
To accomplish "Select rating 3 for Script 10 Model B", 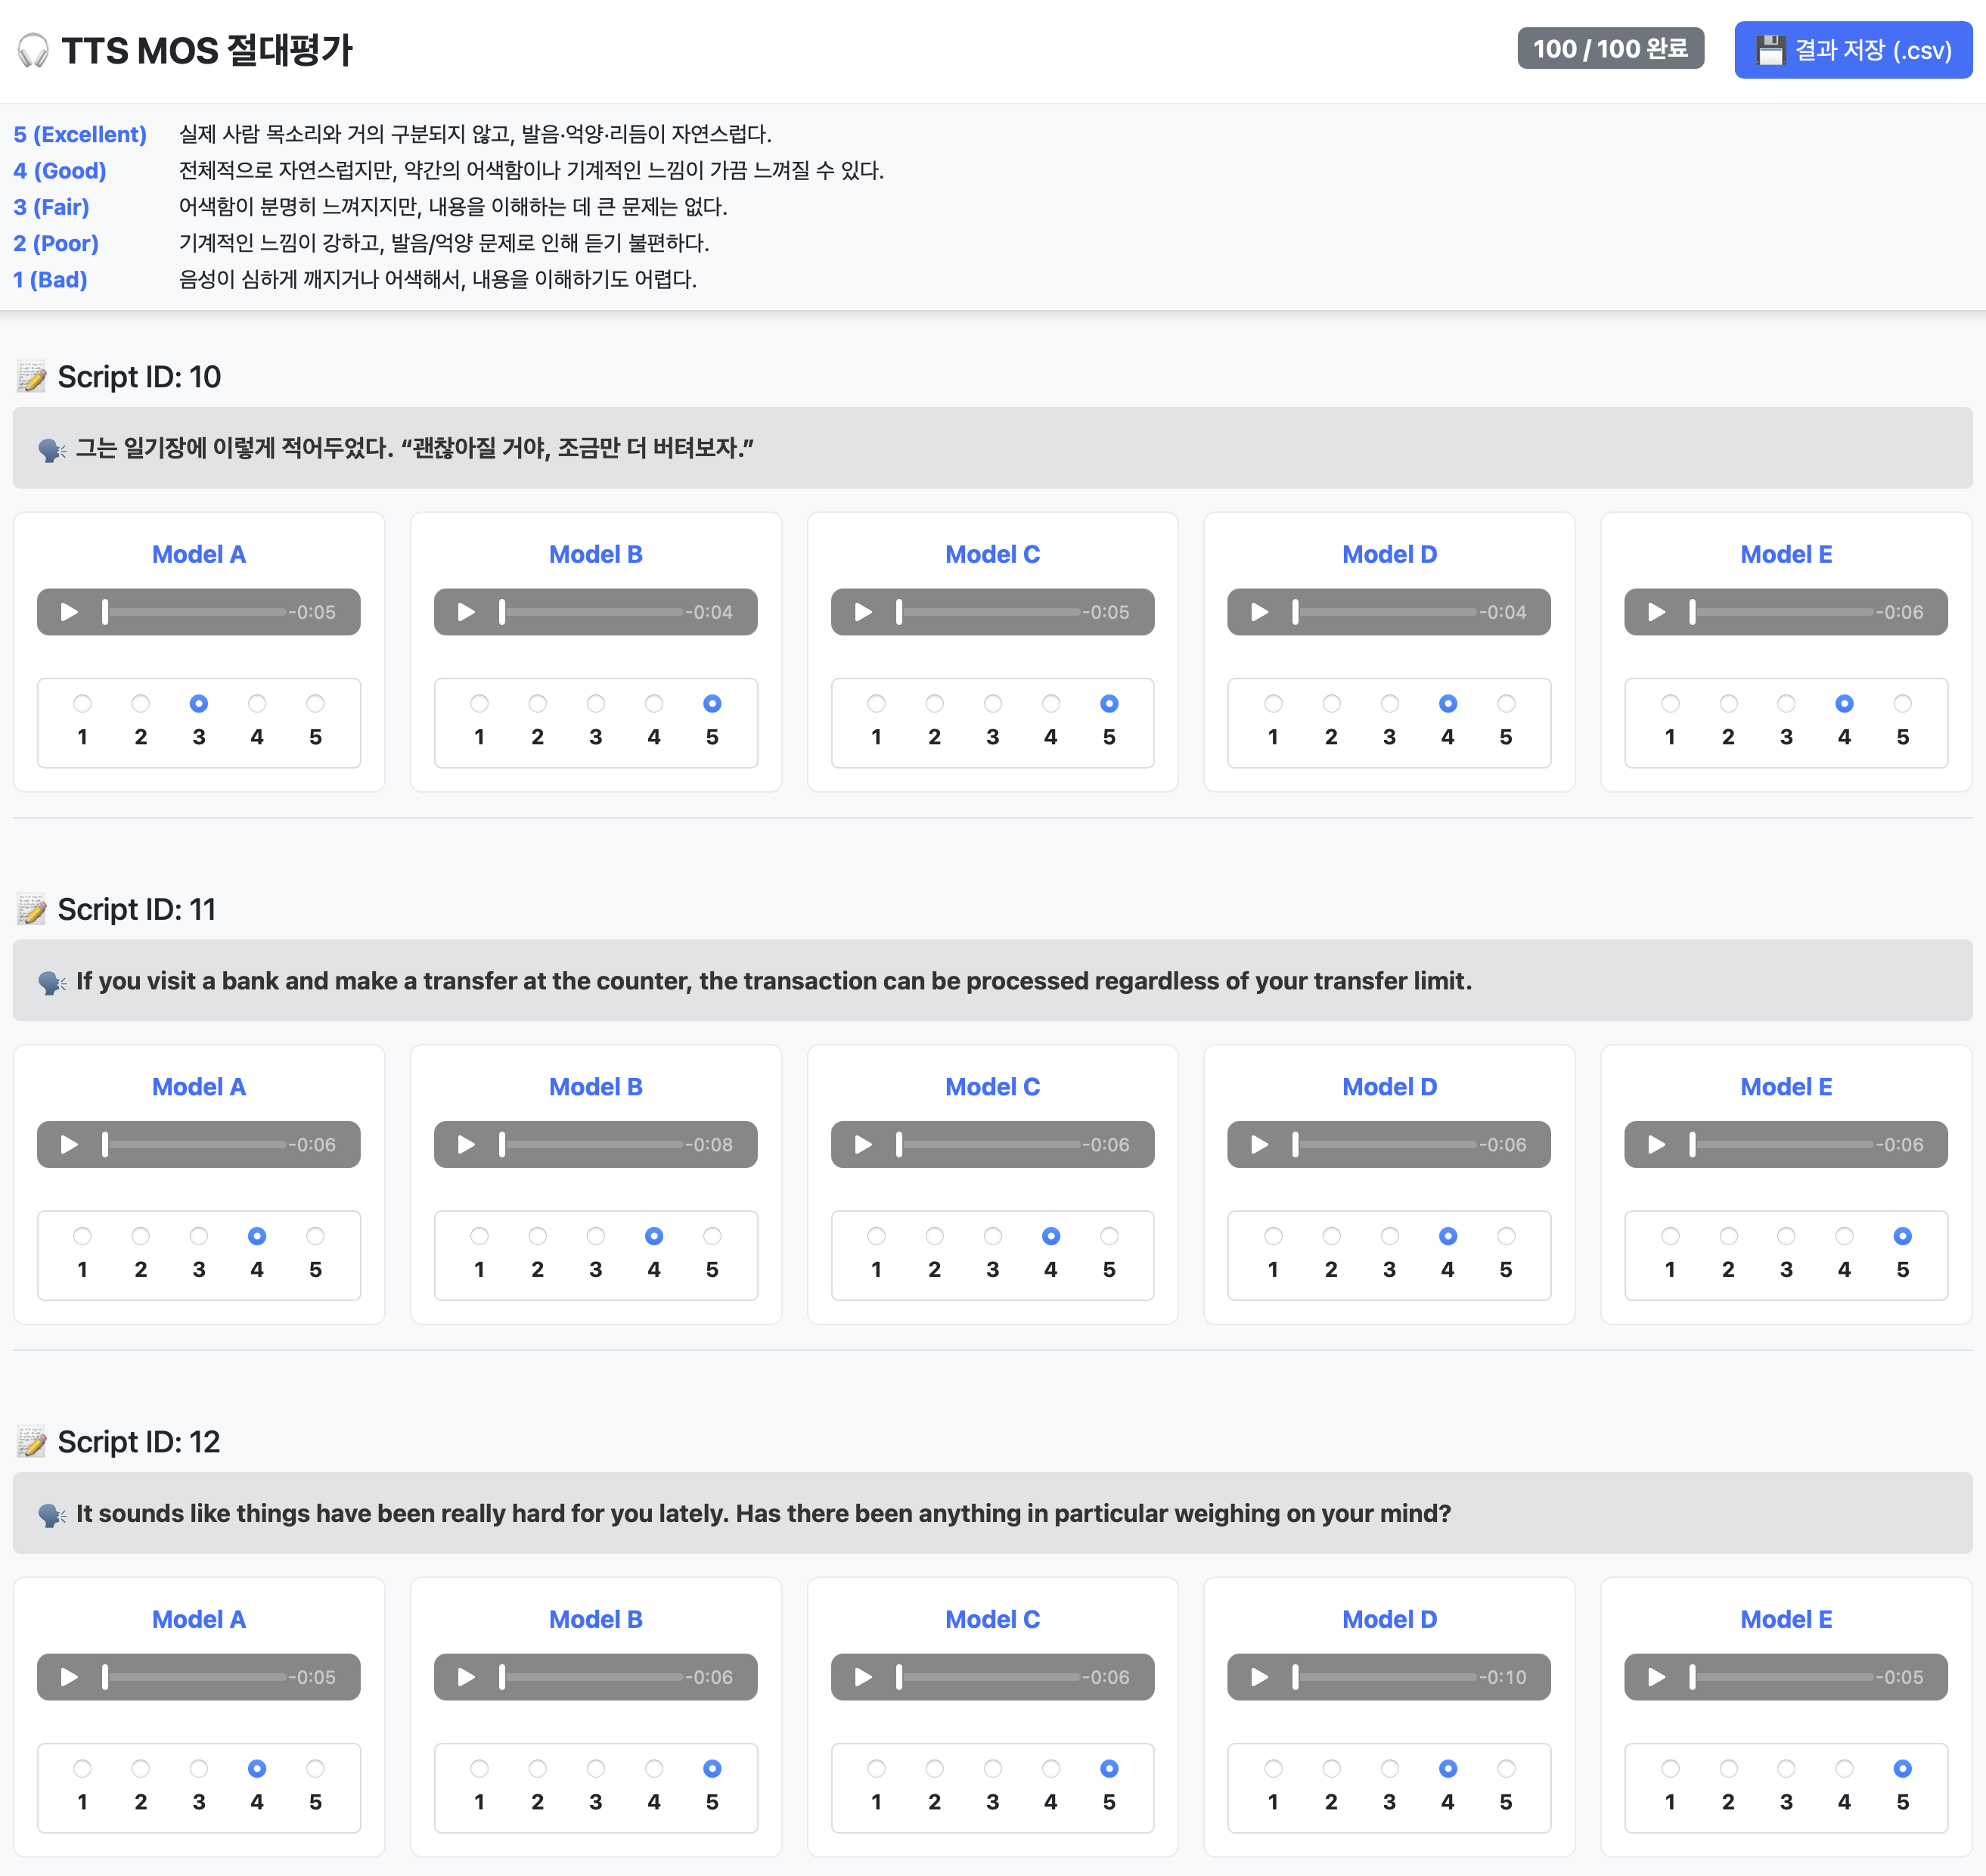I will [596, 704].
